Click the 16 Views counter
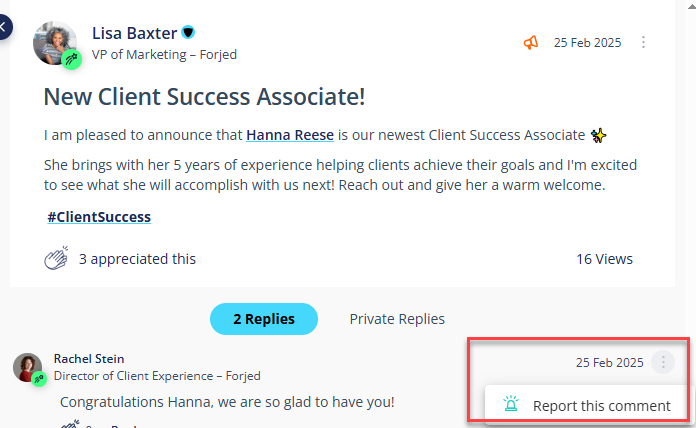This screenshot has width=696, height=428. [x=604, y=259]
